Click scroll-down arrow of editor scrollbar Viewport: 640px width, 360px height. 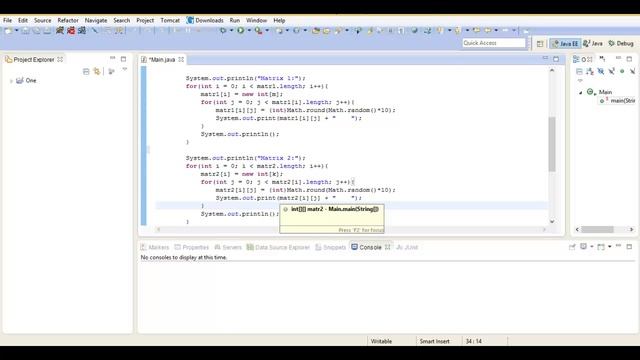click(x=552, y=221)
